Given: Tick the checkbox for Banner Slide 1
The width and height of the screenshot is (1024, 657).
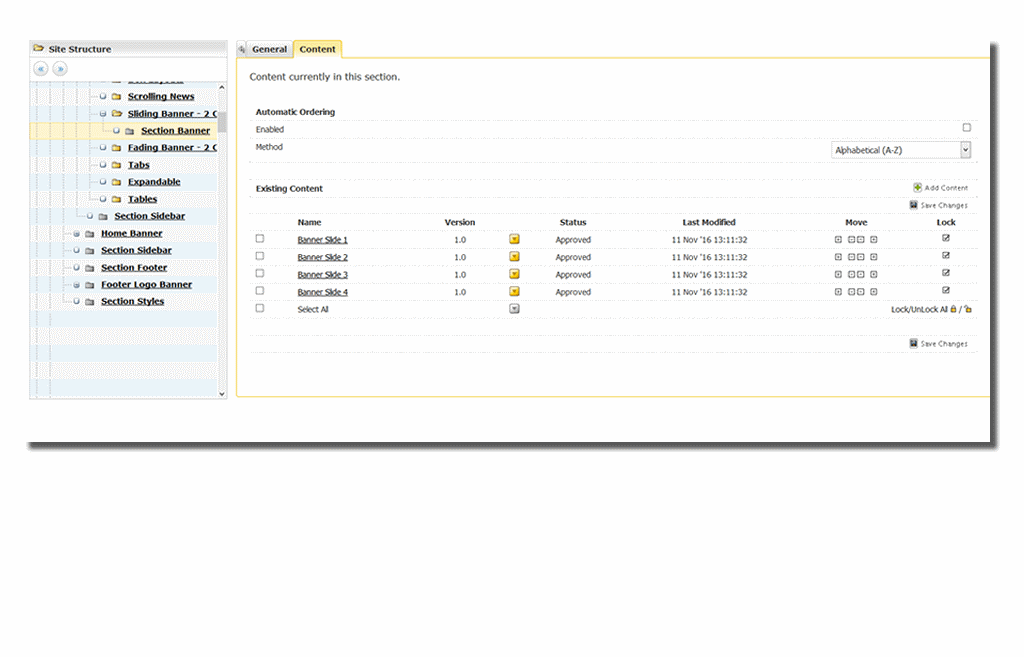Looking at the screenshot, I should click(x=260, y=239).
